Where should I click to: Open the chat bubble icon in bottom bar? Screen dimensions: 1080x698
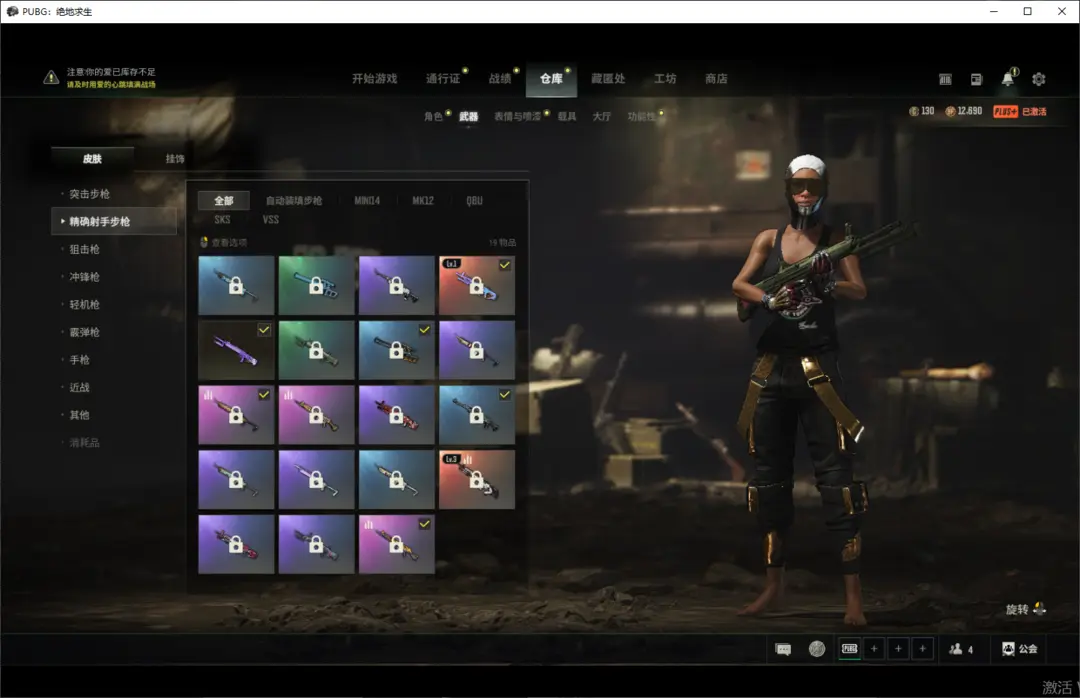click(783, 649)
